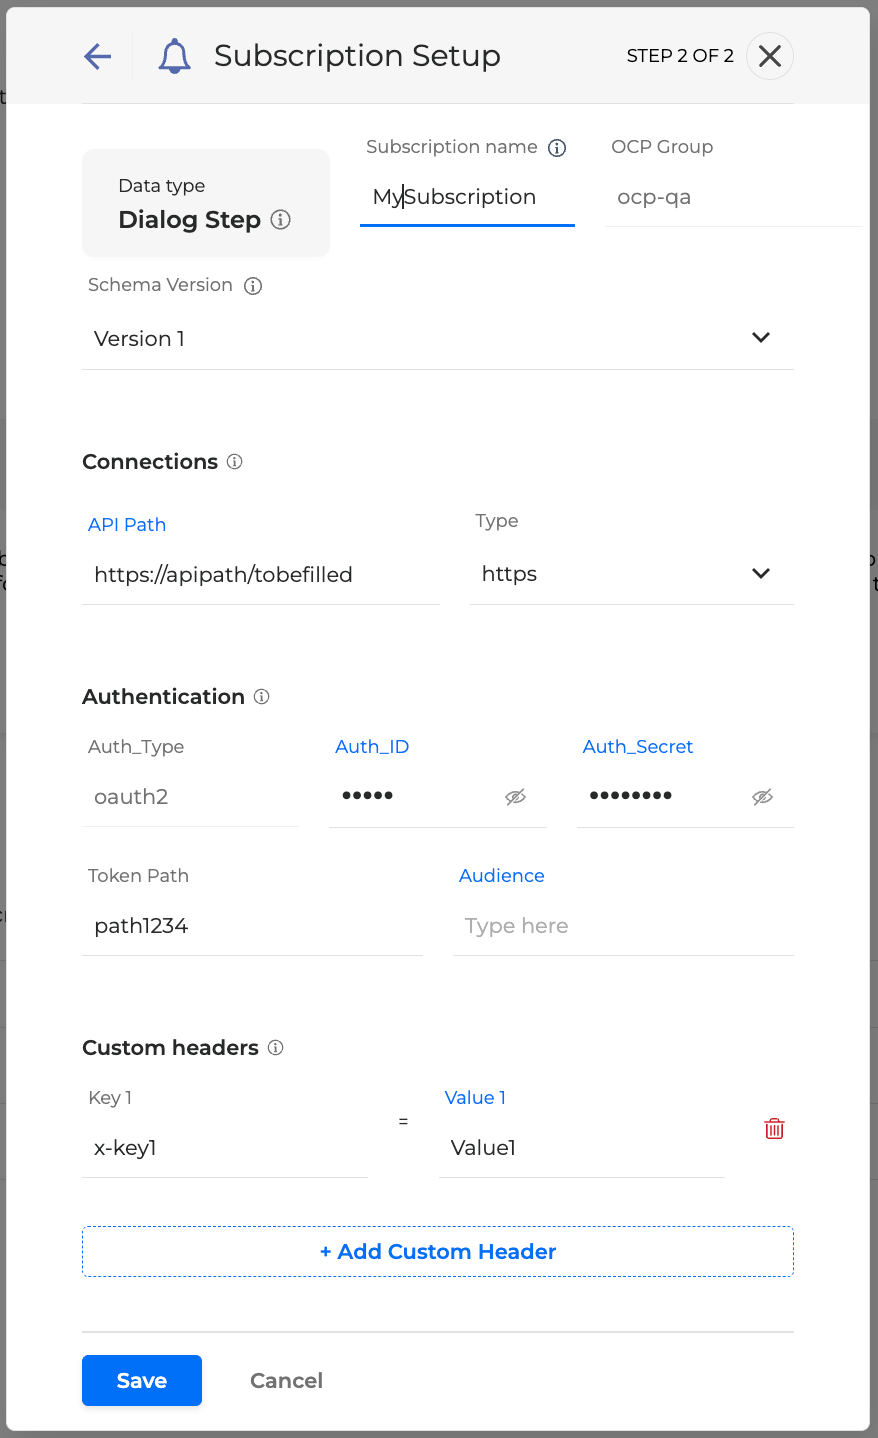Open info icon next to Dialog Step
The width and height of the screenshot is (878, 1438).
point(281,220)
